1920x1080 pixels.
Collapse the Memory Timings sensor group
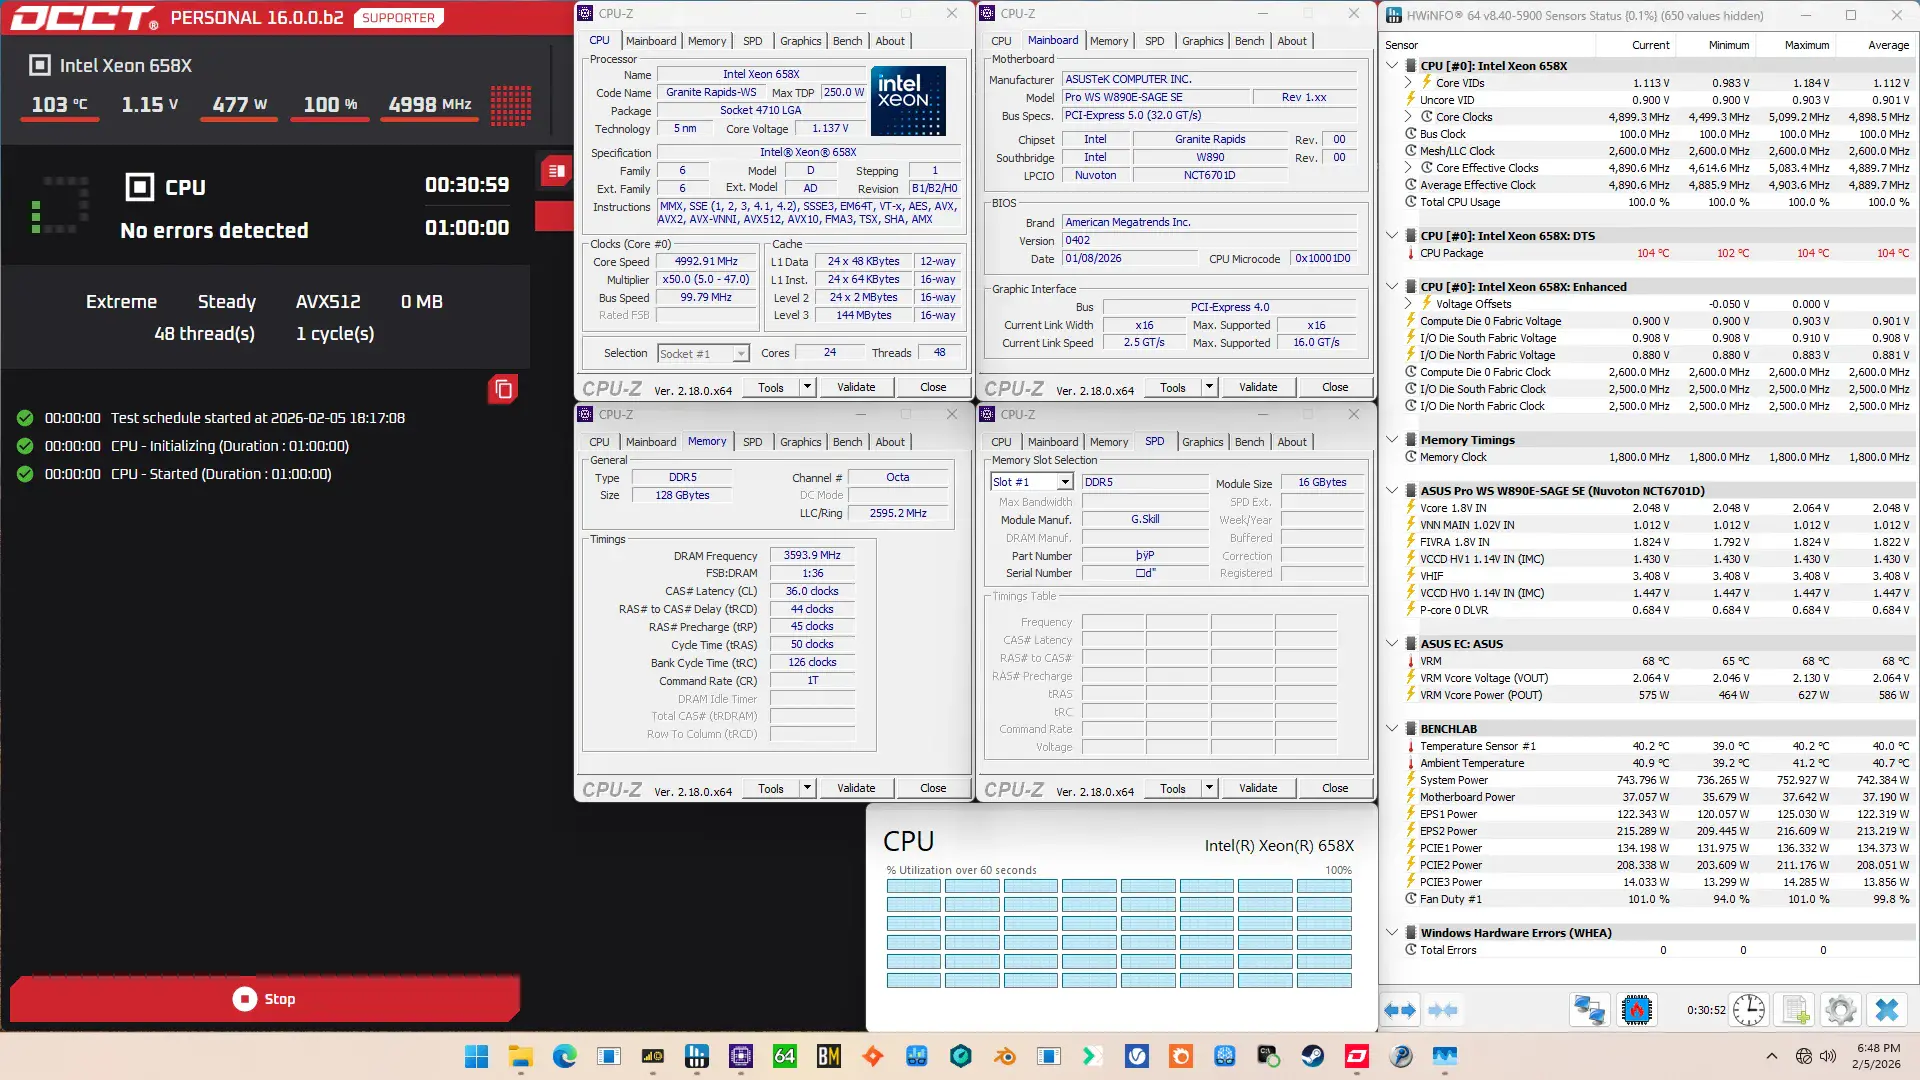(1392, 440)
